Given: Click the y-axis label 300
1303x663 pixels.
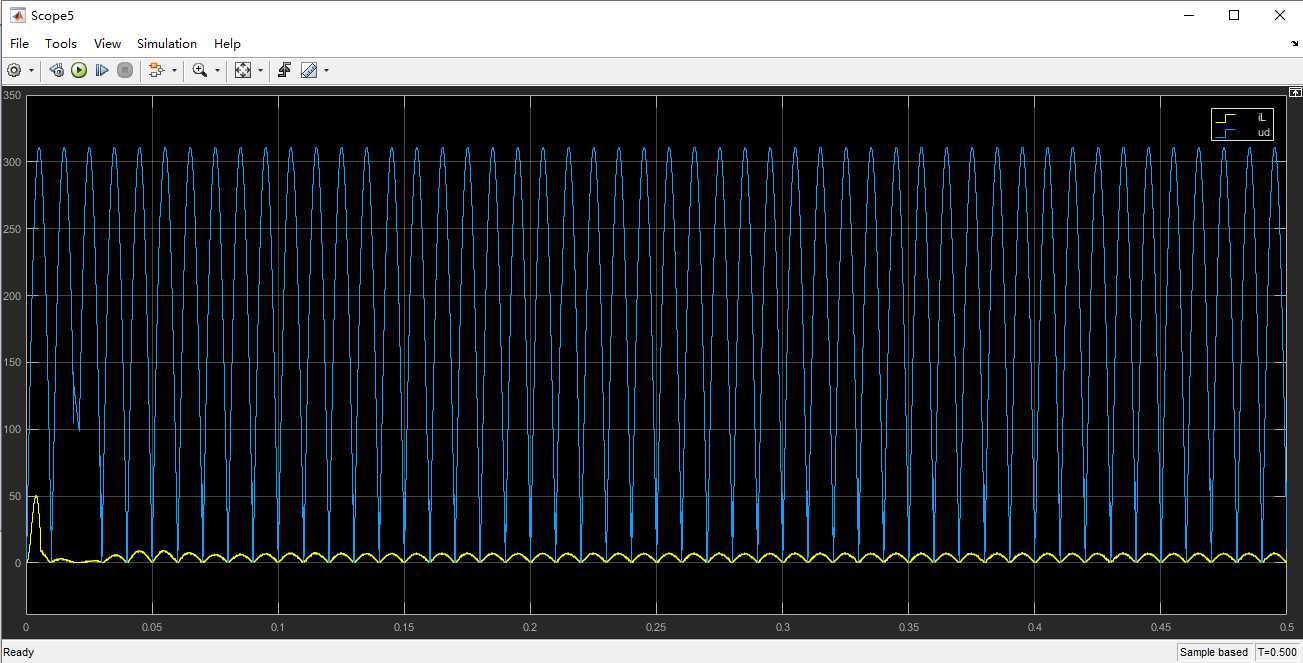Looking at the screenshot, I should (x=13, y=162).
